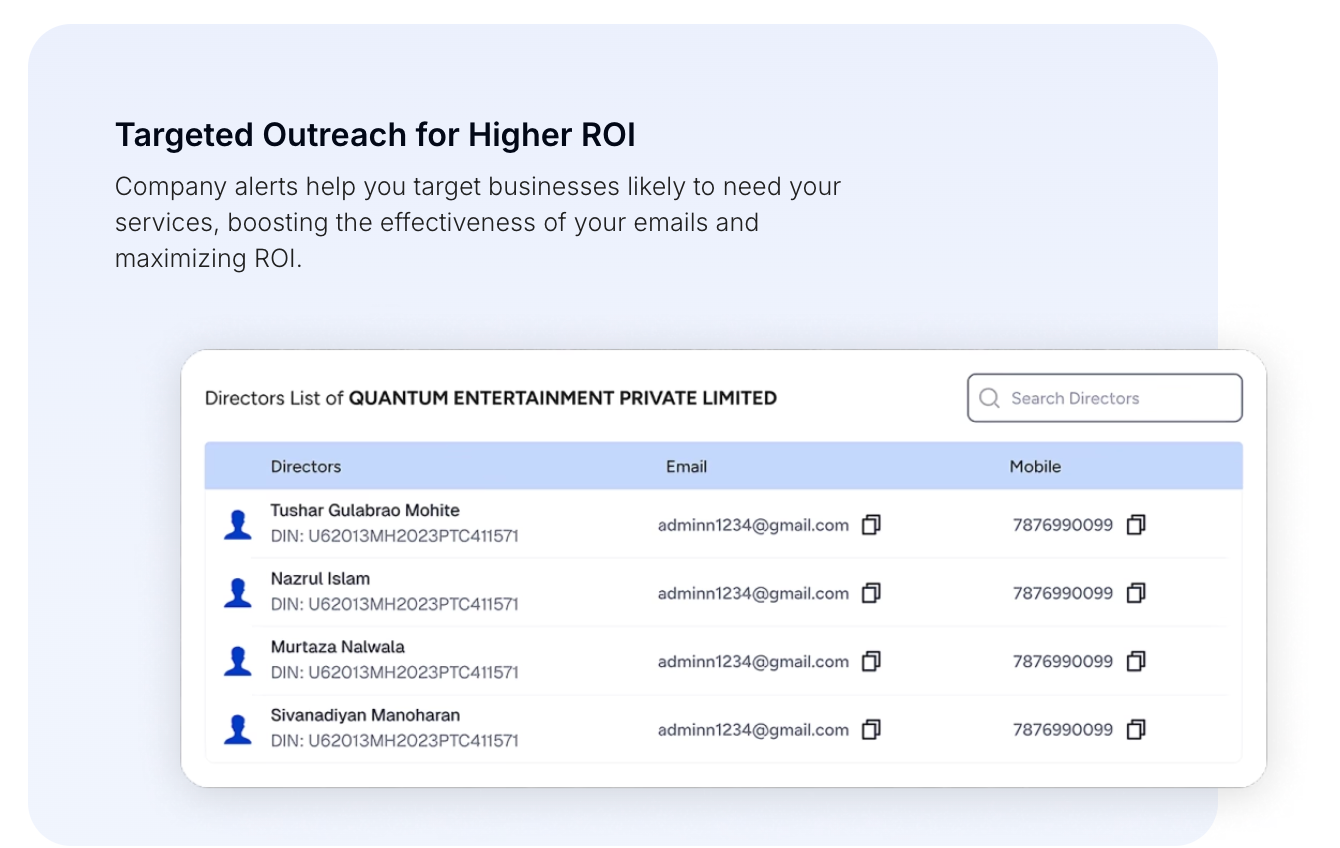Viewport: 1340px width, 848px height.
Task: Click the magnifying glass search icon
Action: pos(989,398)
